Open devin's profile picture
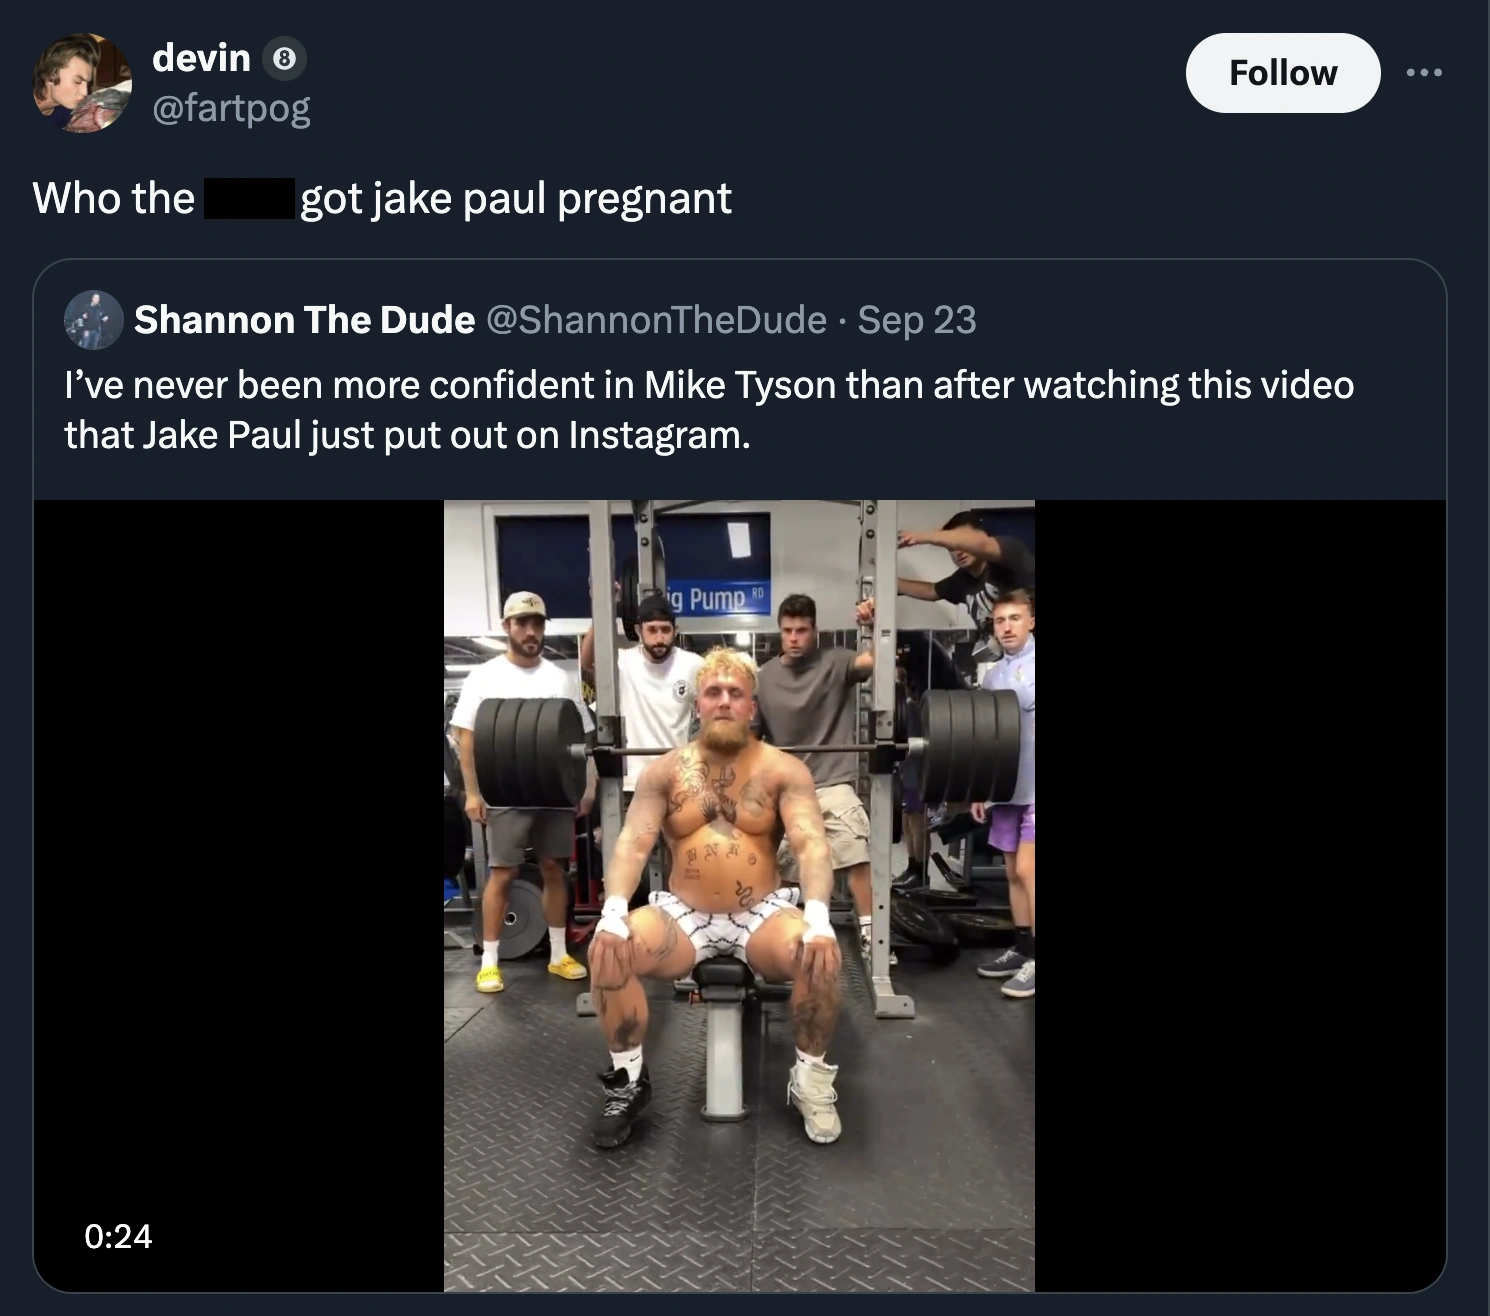The height and width of the screenshot is (1316, 1490). 82,83
